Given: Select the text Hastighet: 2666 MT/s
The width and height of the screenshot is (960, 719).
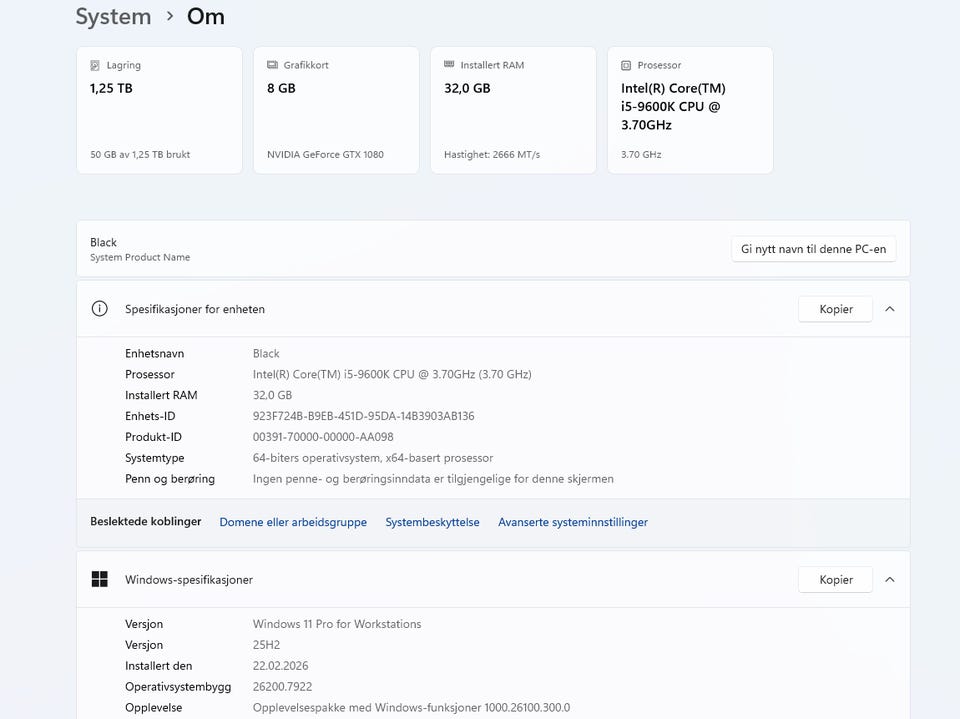Looking at the screenshot, I should tap(492, 154).
